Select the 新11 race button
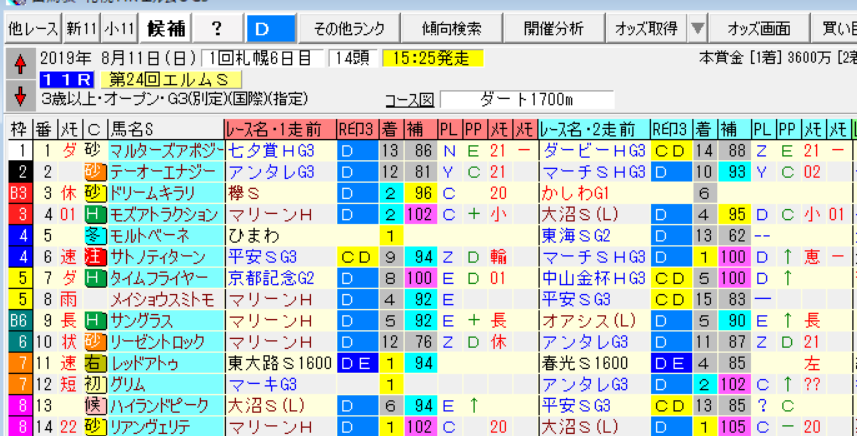Image resolution: width=857 pixels, height=436 pixels. click(81, 28)
